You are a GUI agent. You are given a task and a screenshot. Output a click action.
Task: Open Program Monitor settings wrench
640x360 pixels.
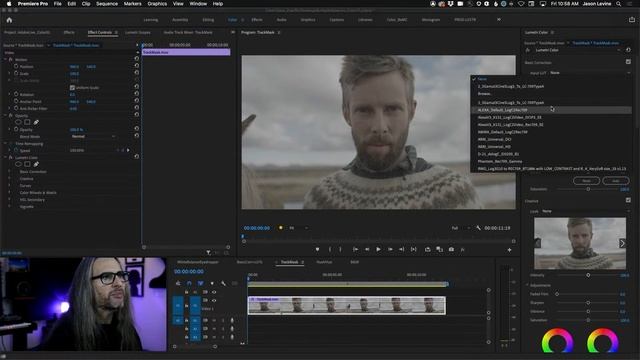pyautogui.click(x=478, y=228)
